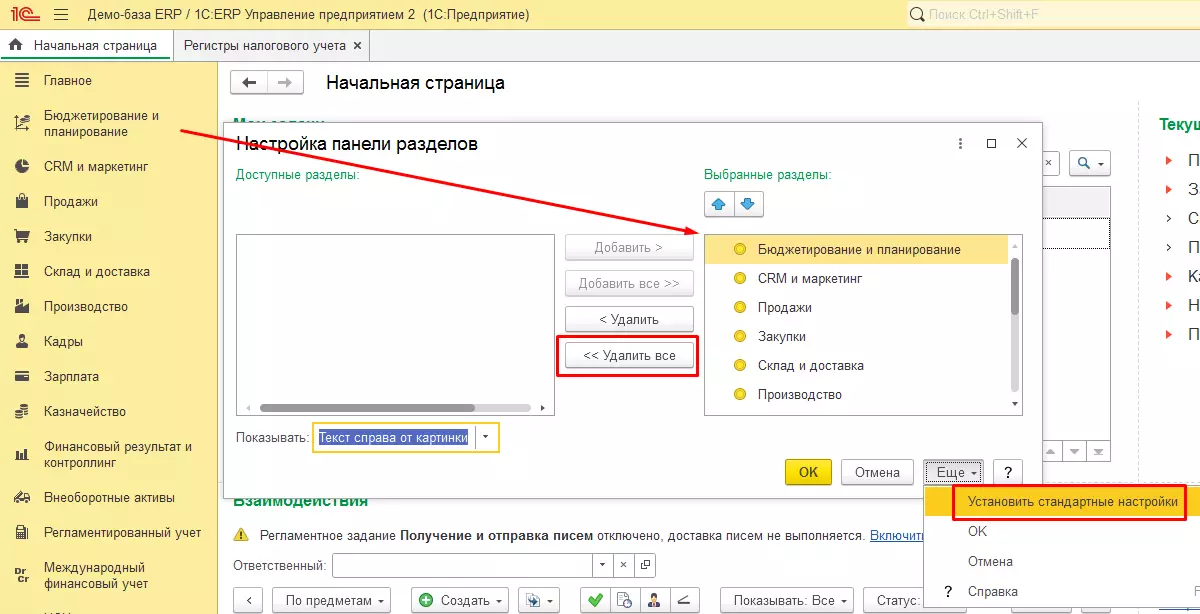Open the magnifier search dropdown on start page
1200x614 pixels.
pos(1090,163)
